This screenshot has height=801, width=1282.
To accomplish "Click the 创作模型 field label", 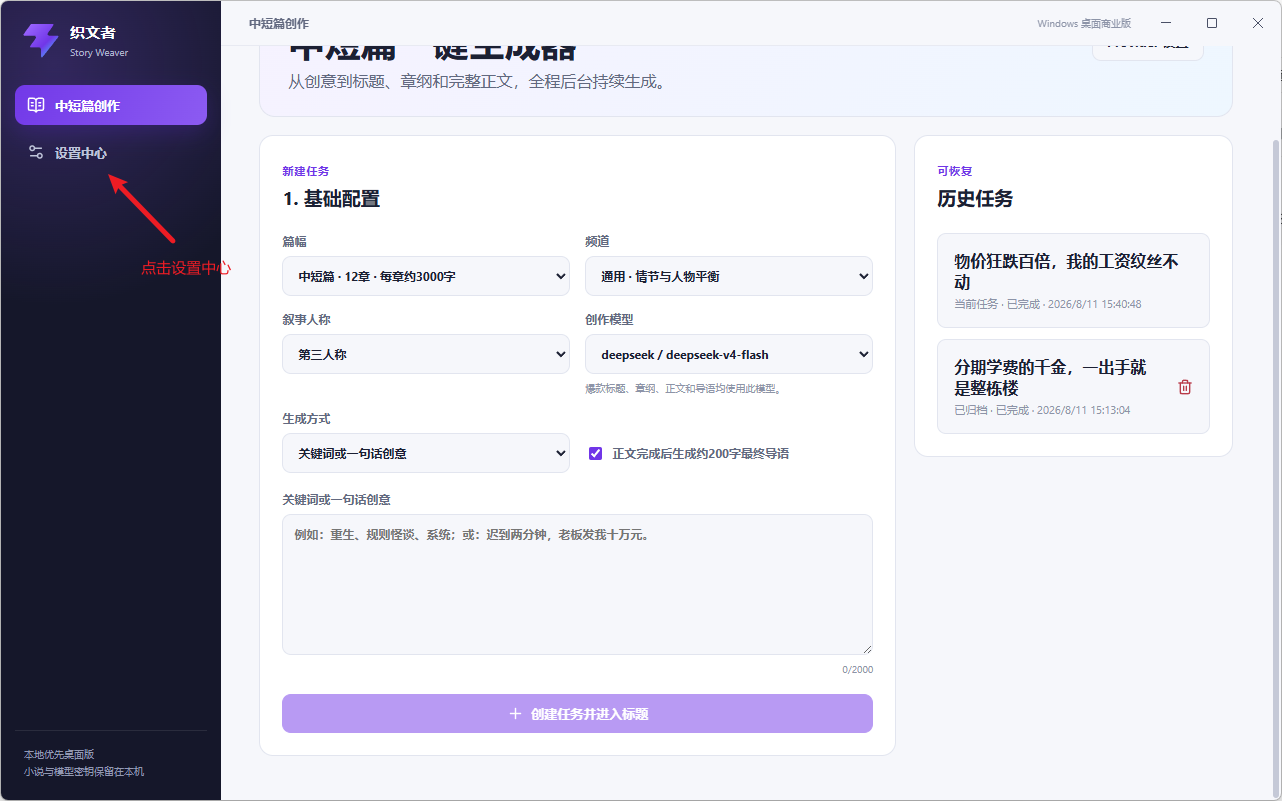I will click(610, 319).
